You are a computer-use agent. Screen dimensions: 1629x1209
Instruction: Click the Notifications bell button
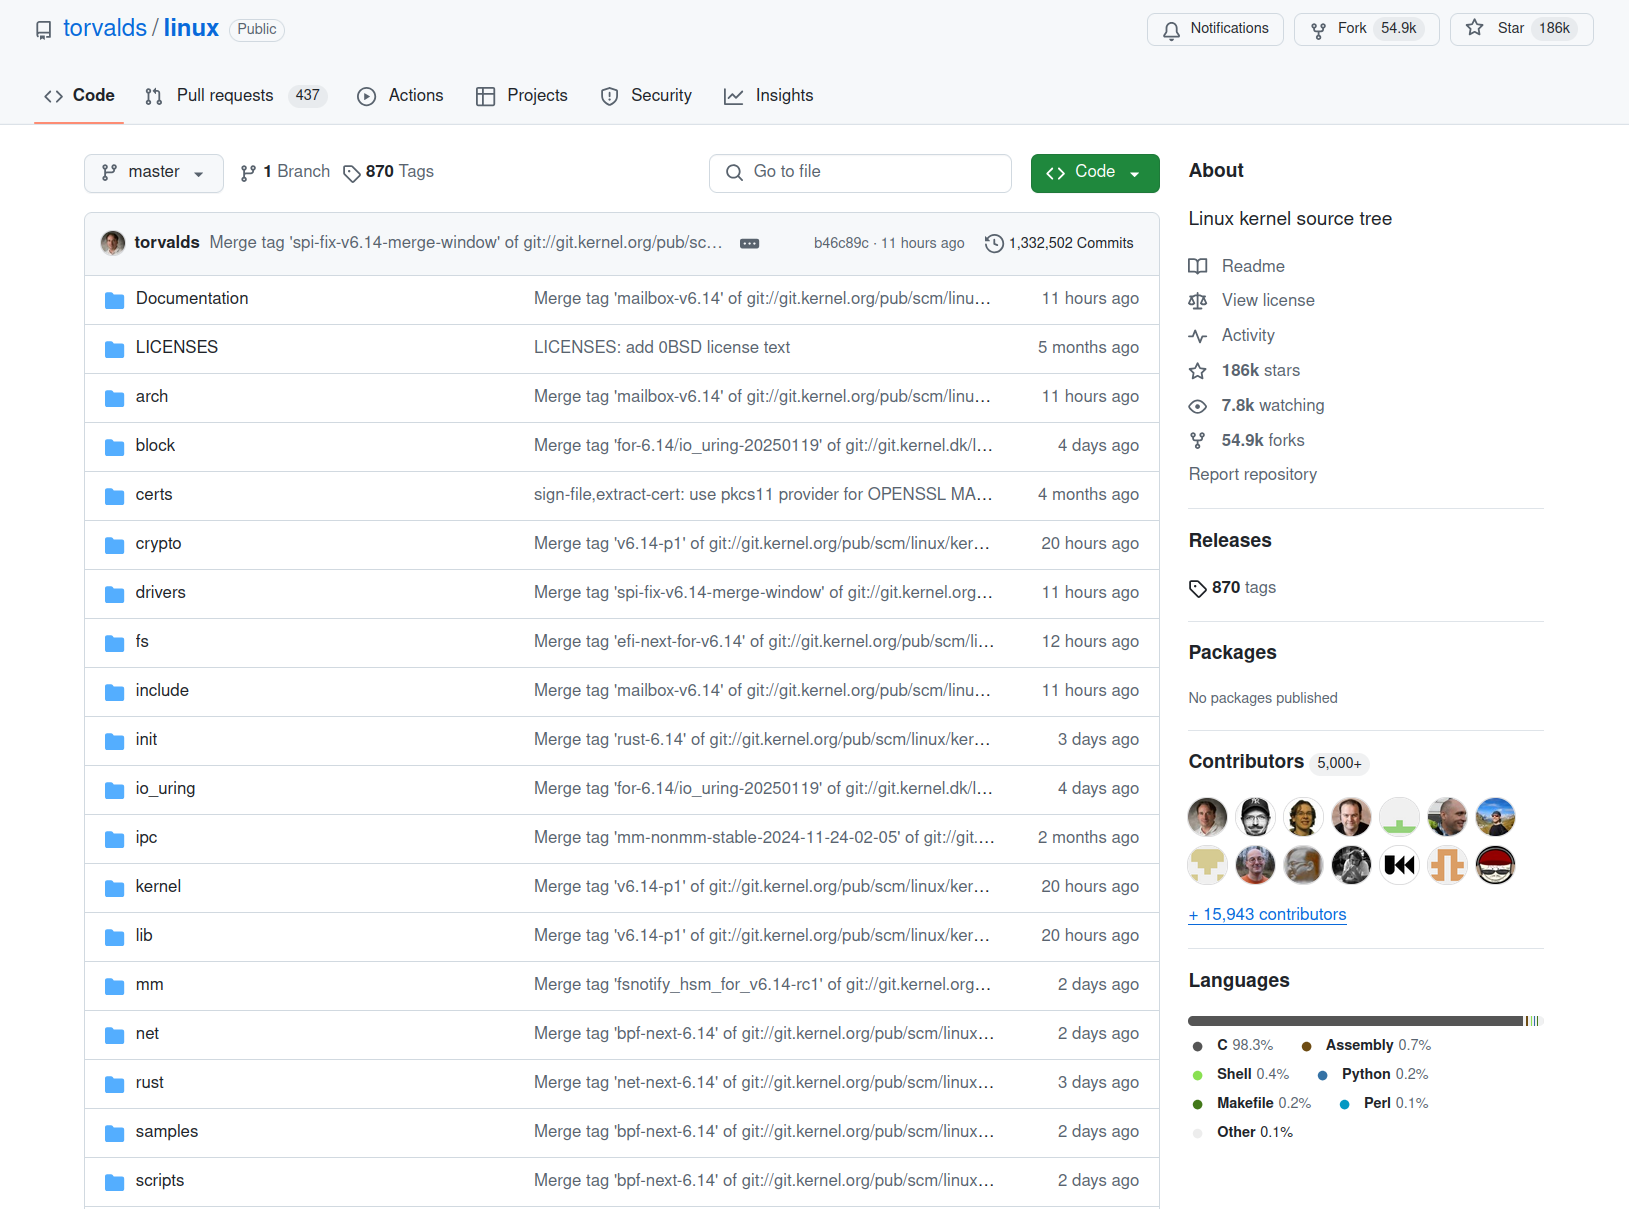pos(1214,29)
